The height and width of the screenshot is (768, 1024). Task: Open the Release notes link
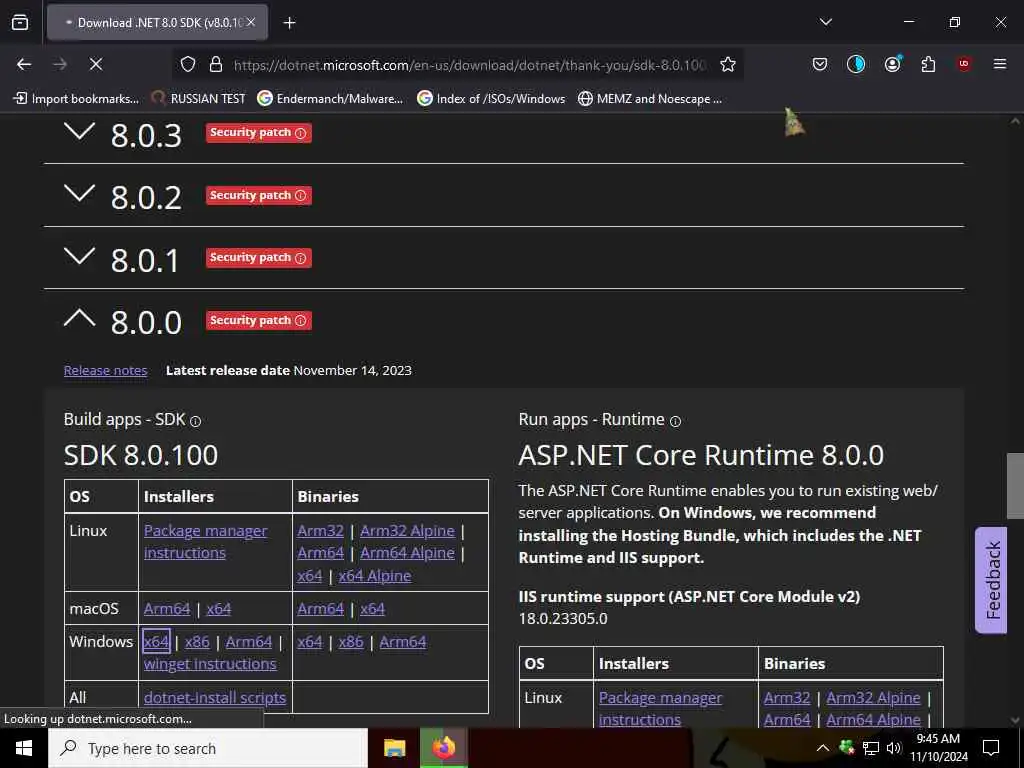106,370
